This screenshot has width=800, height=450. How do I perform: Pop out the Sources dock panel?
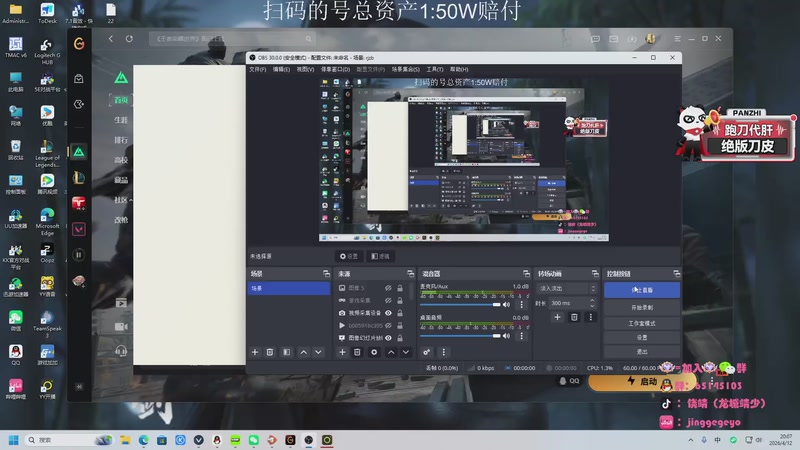pos(410,274)
